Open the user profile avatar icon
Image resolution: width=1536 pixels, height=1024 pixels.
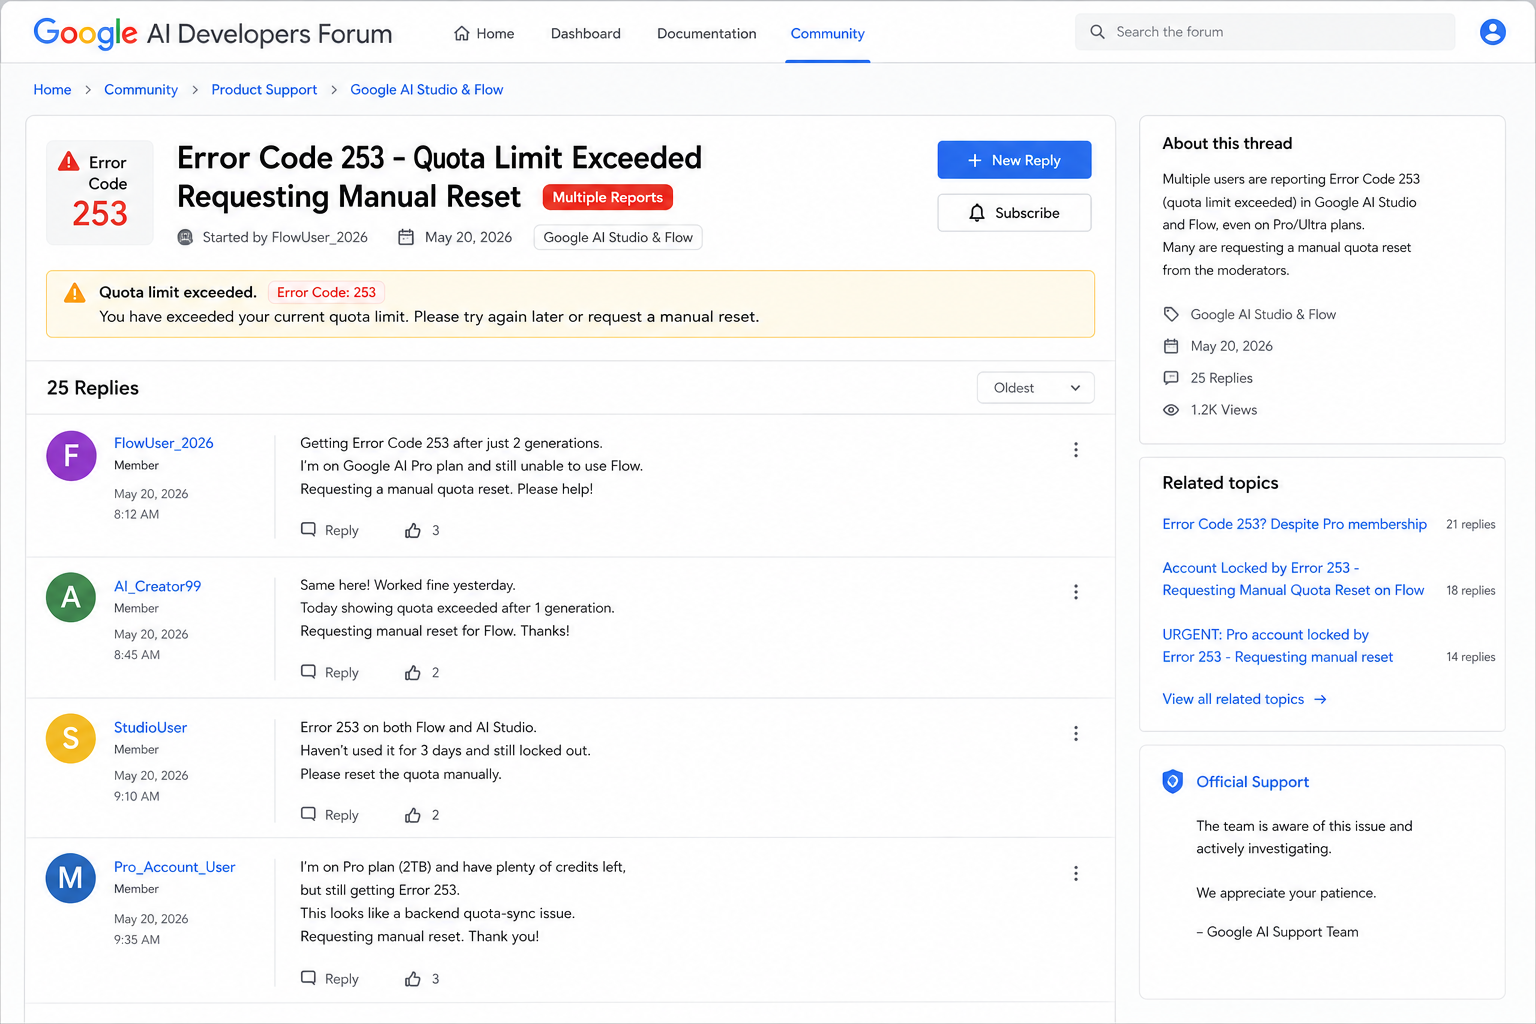[1492, 32]
